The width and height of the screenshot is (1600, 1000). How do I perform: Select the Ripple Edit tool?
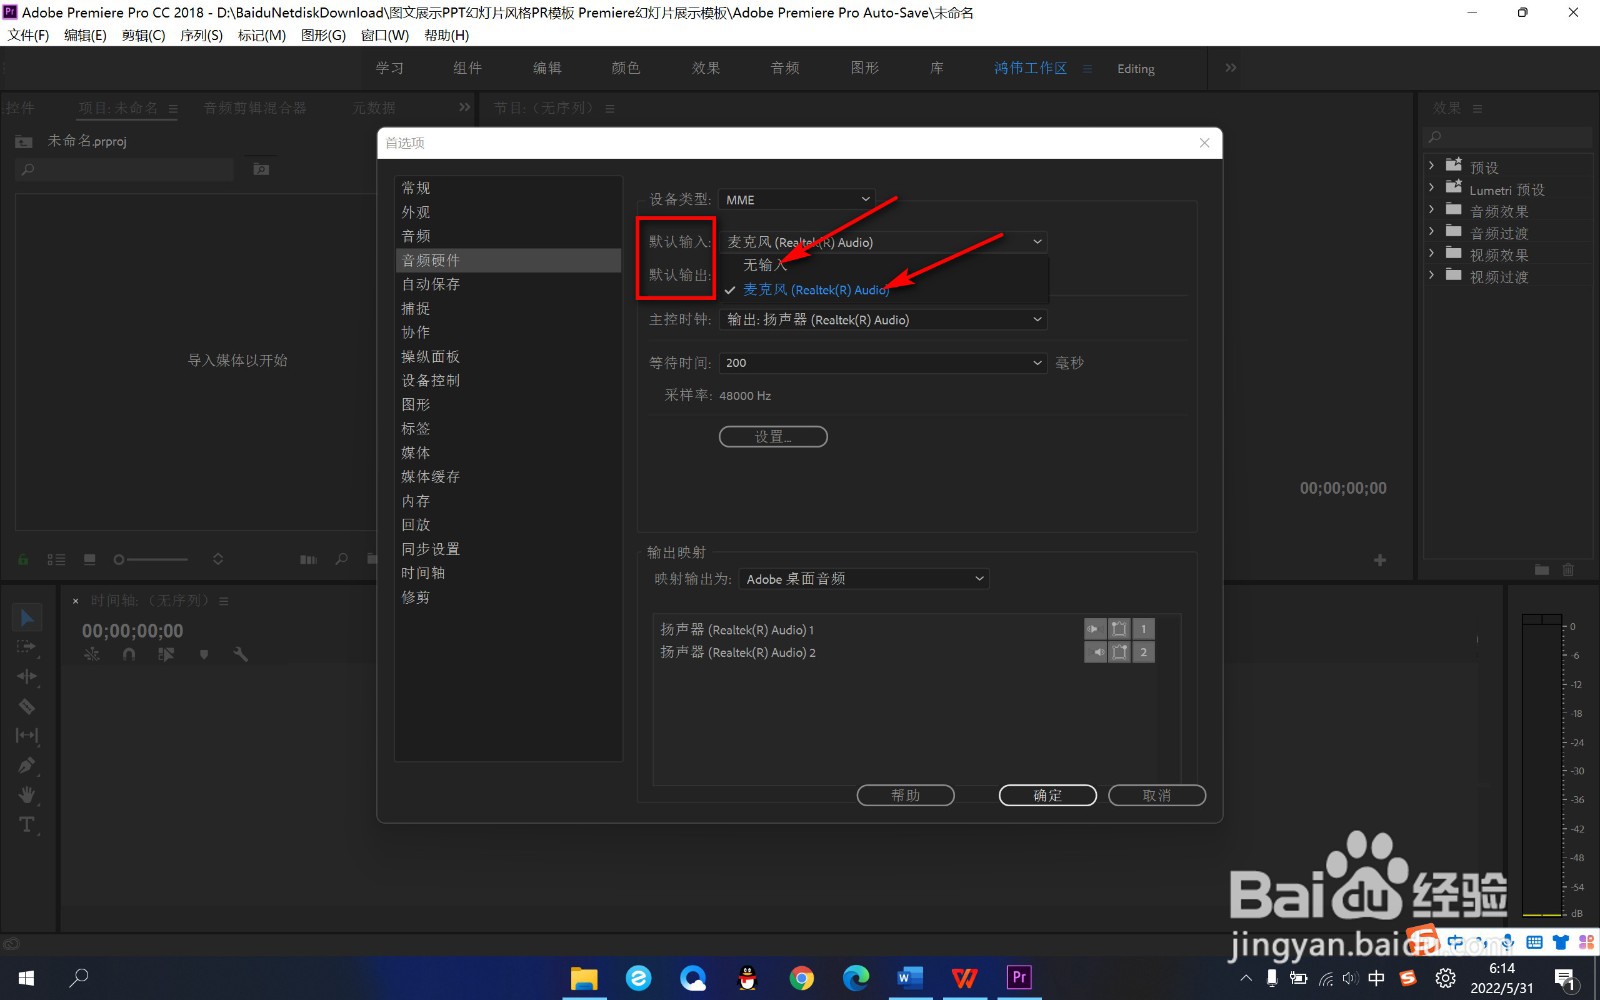click(x=27, y=677)
